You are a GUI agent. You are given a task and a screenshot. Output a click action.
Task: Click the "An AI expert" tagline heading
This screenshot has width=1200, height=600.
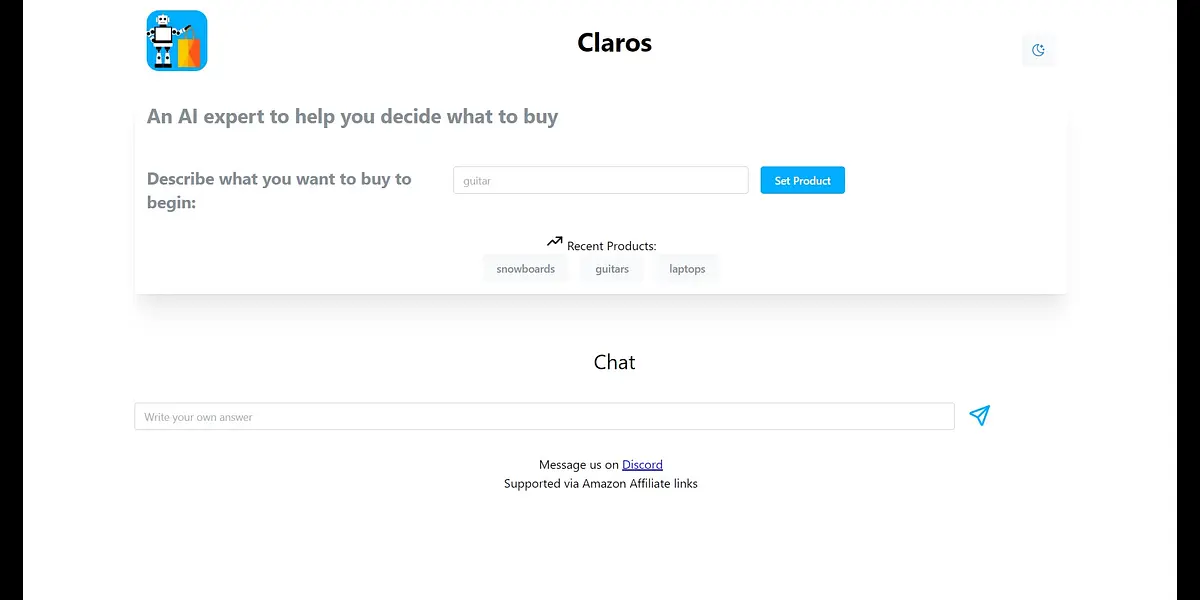(x=352, y=117)
